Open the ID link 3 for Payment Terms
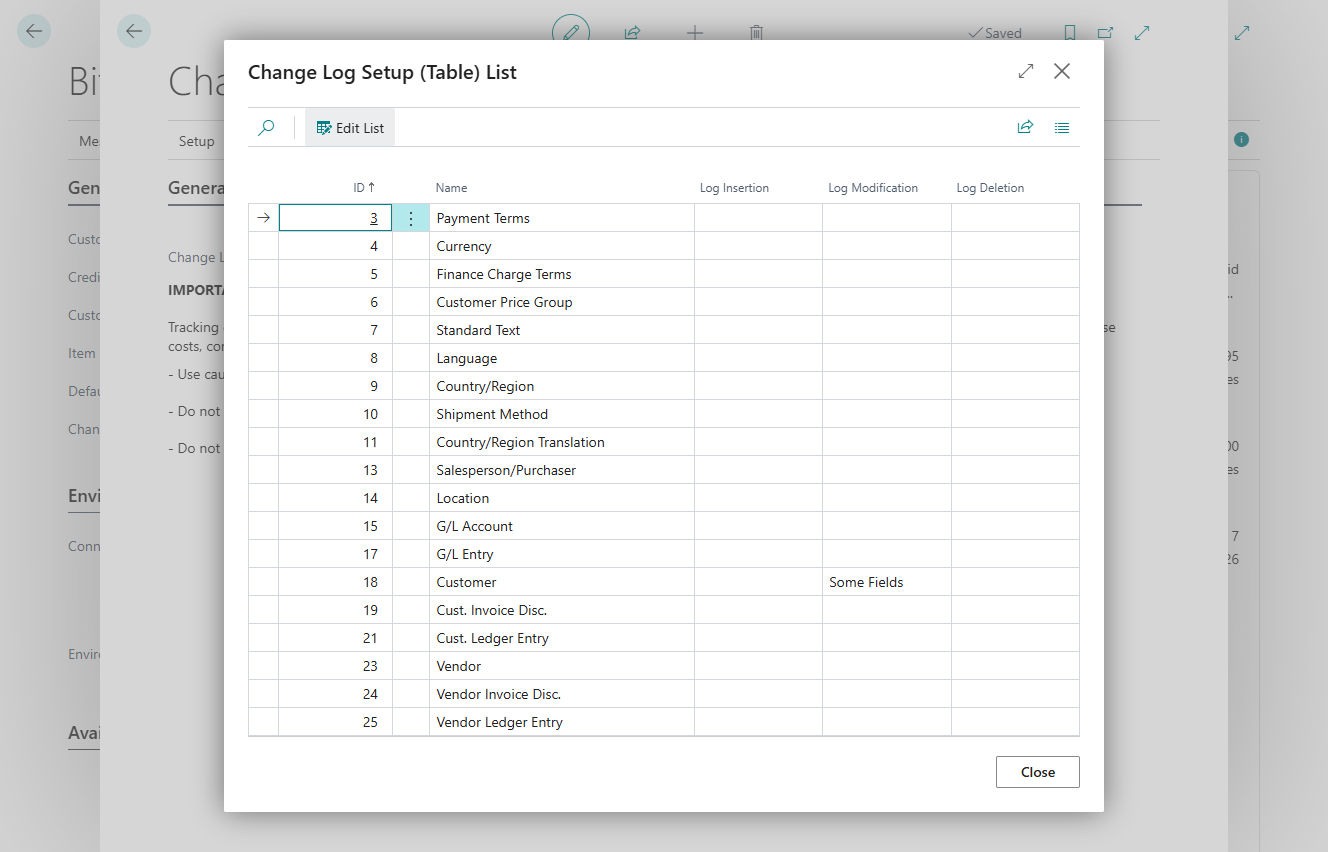This screenshot has height=852, width=1328. [x=374, y=218]
